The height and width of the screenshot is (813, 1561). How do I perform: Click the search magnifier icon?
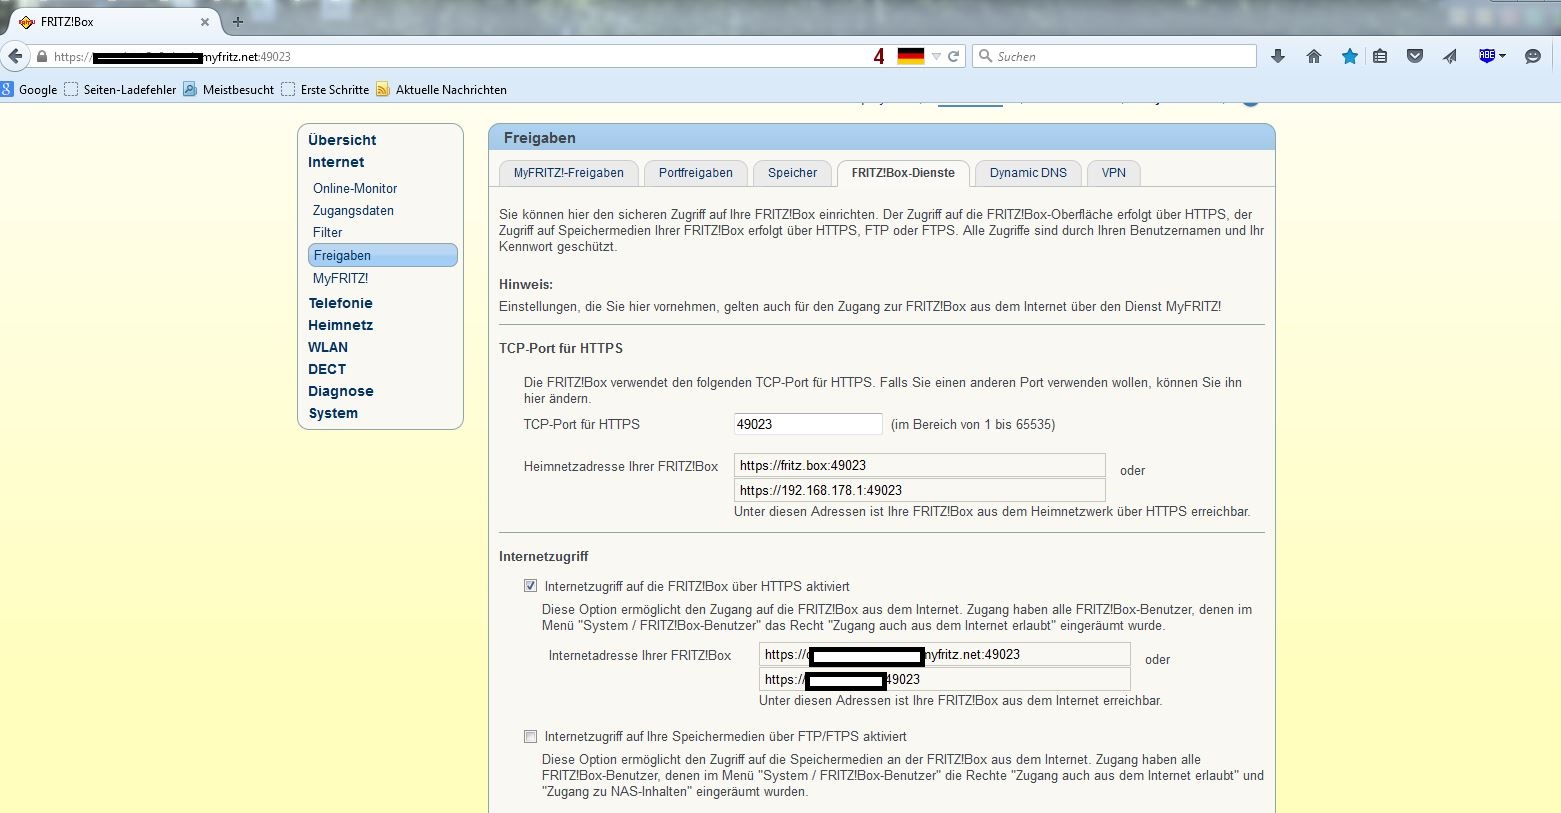pos(985,57)
